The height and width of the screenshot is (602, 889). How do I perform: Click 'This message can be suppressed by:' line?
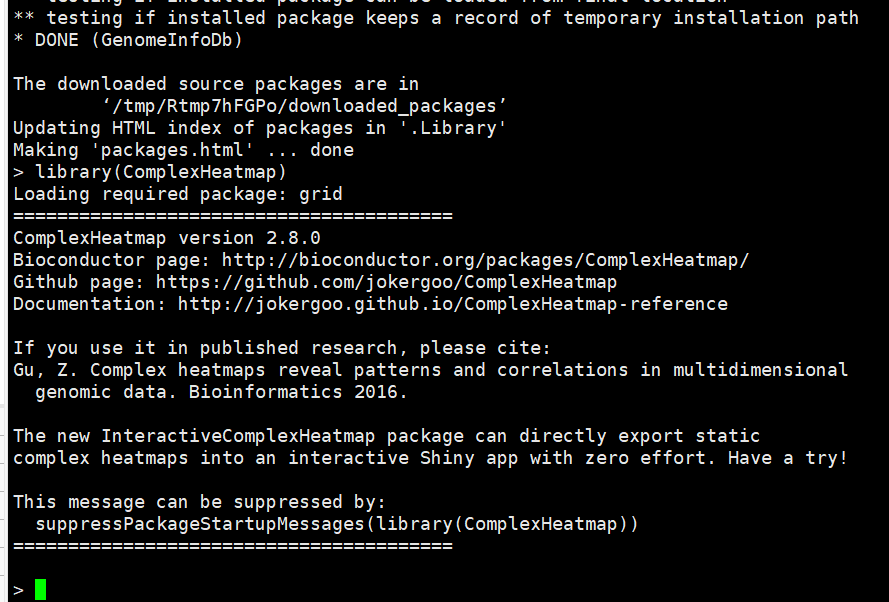click(x=199, y=502)
